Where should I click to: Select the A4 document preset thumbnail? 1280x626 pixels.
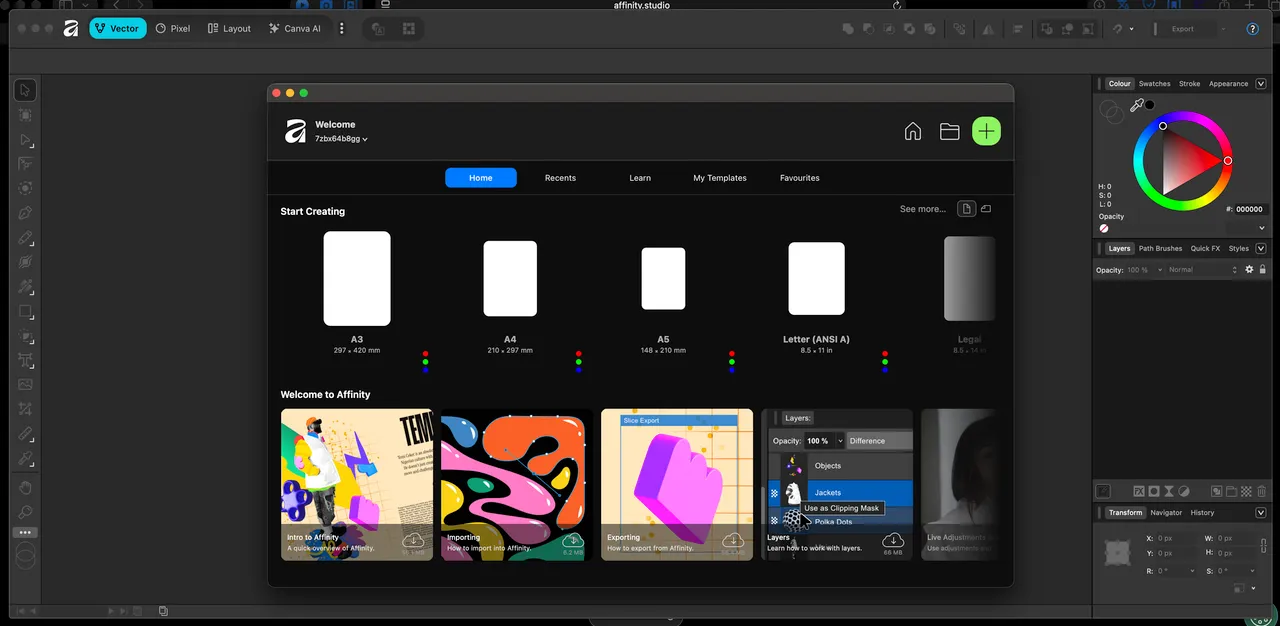[x=510, y=279]
